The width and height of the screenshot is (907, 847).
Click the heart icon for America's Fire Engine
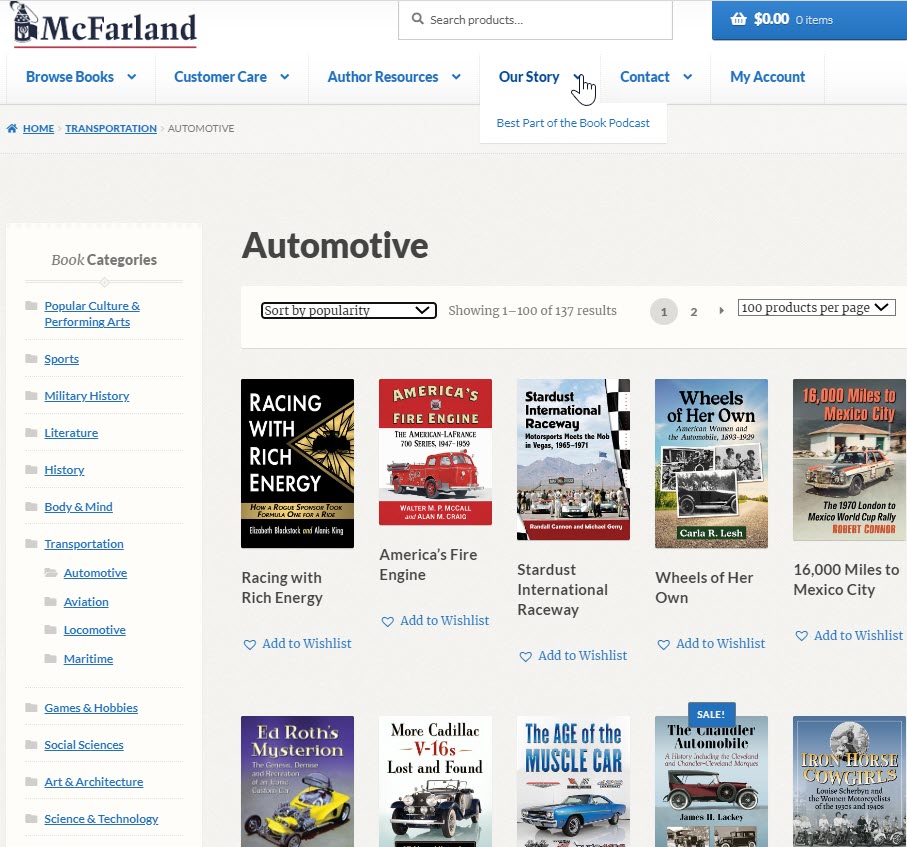pos(387,621)
